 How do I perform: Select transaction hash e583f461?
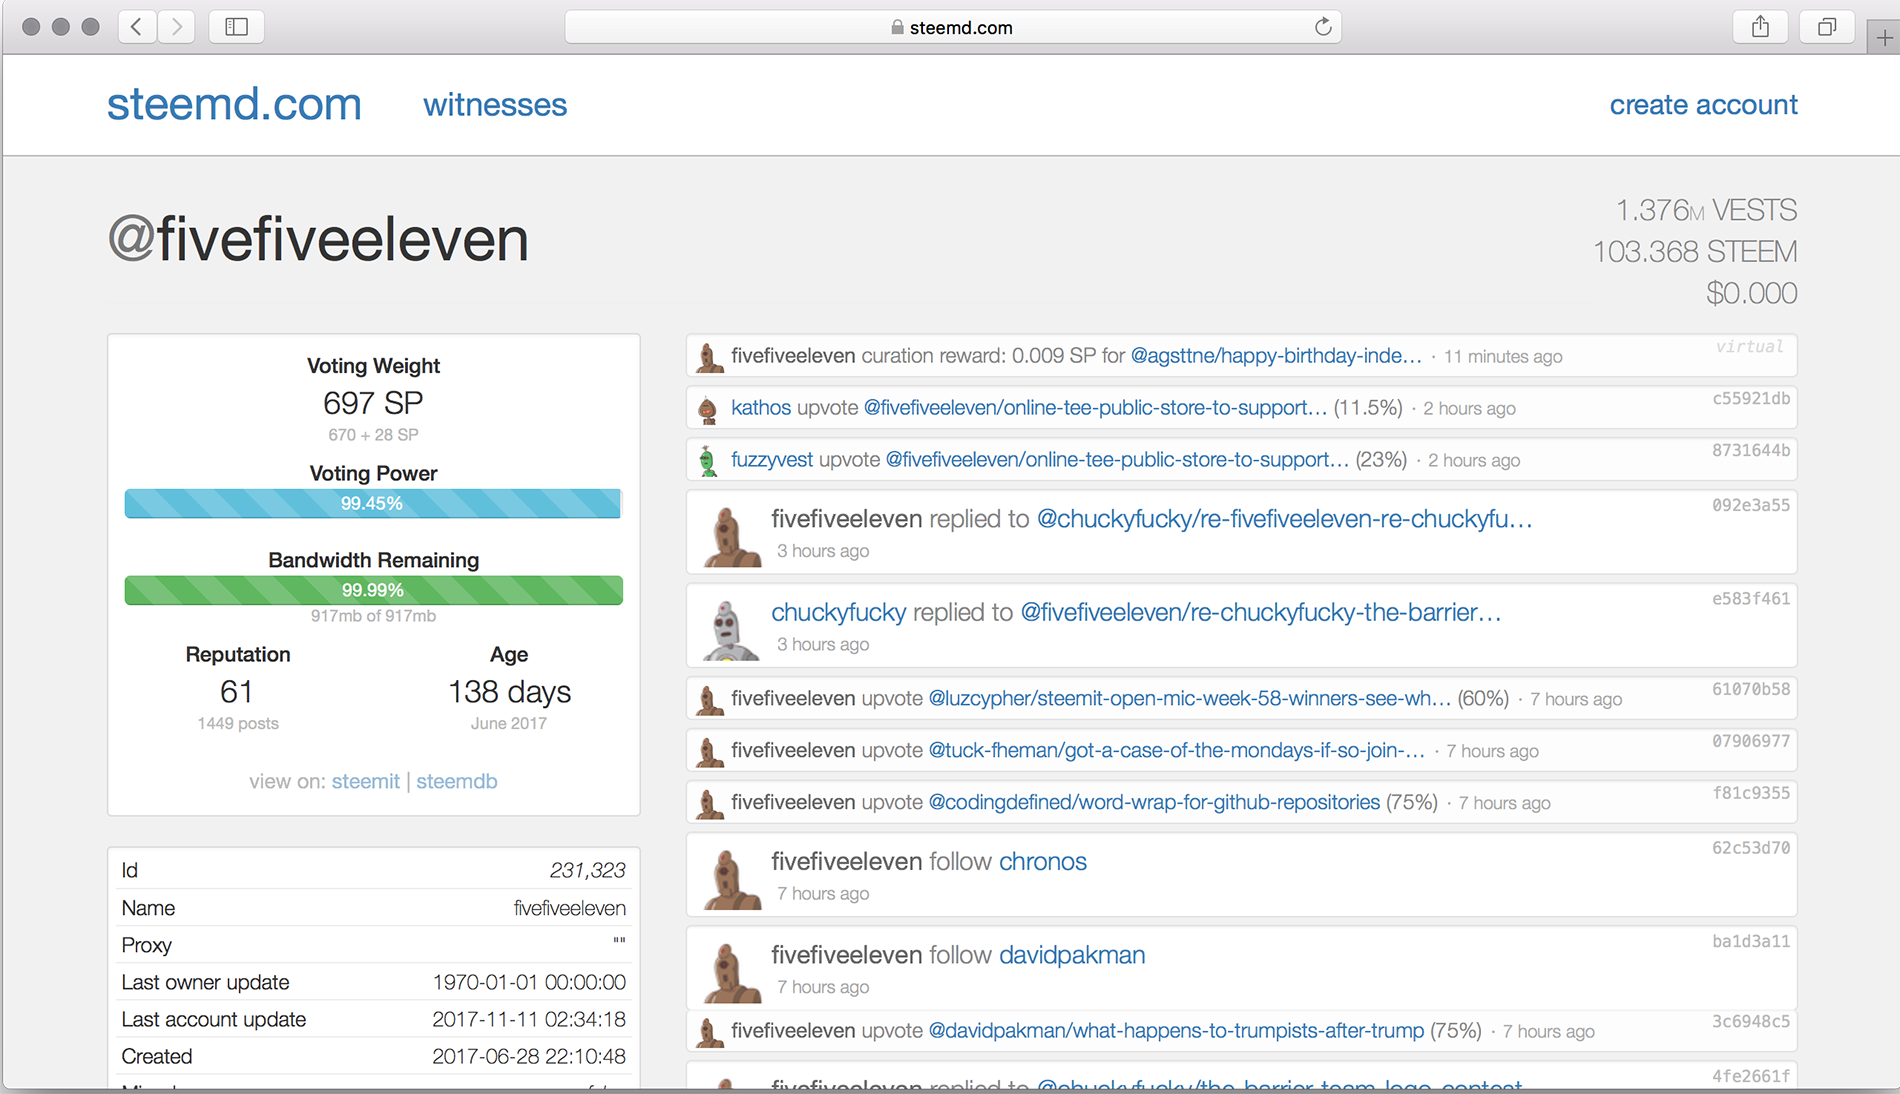1751,598
